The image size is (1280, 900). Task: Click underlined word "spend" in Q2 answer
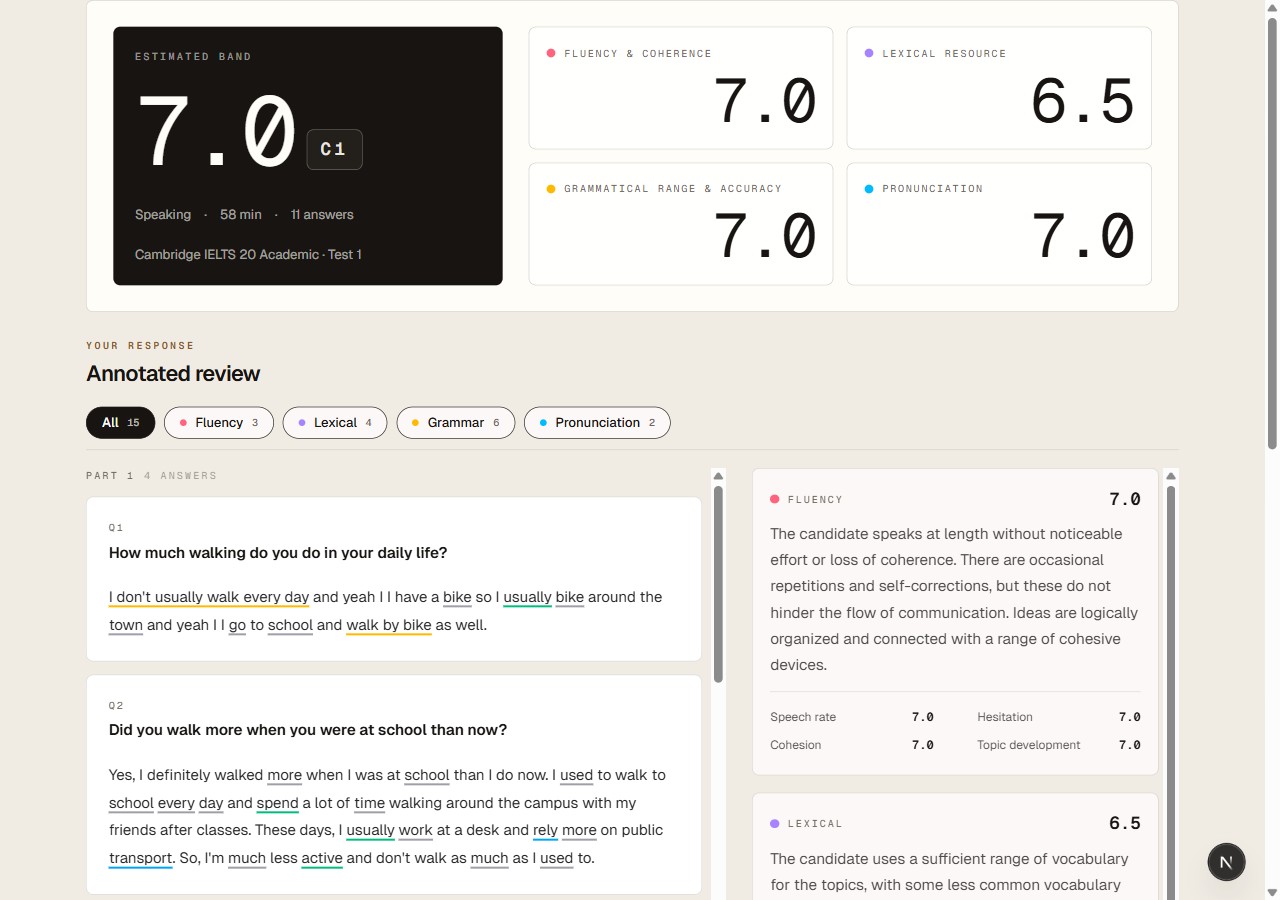pos(278,803)
